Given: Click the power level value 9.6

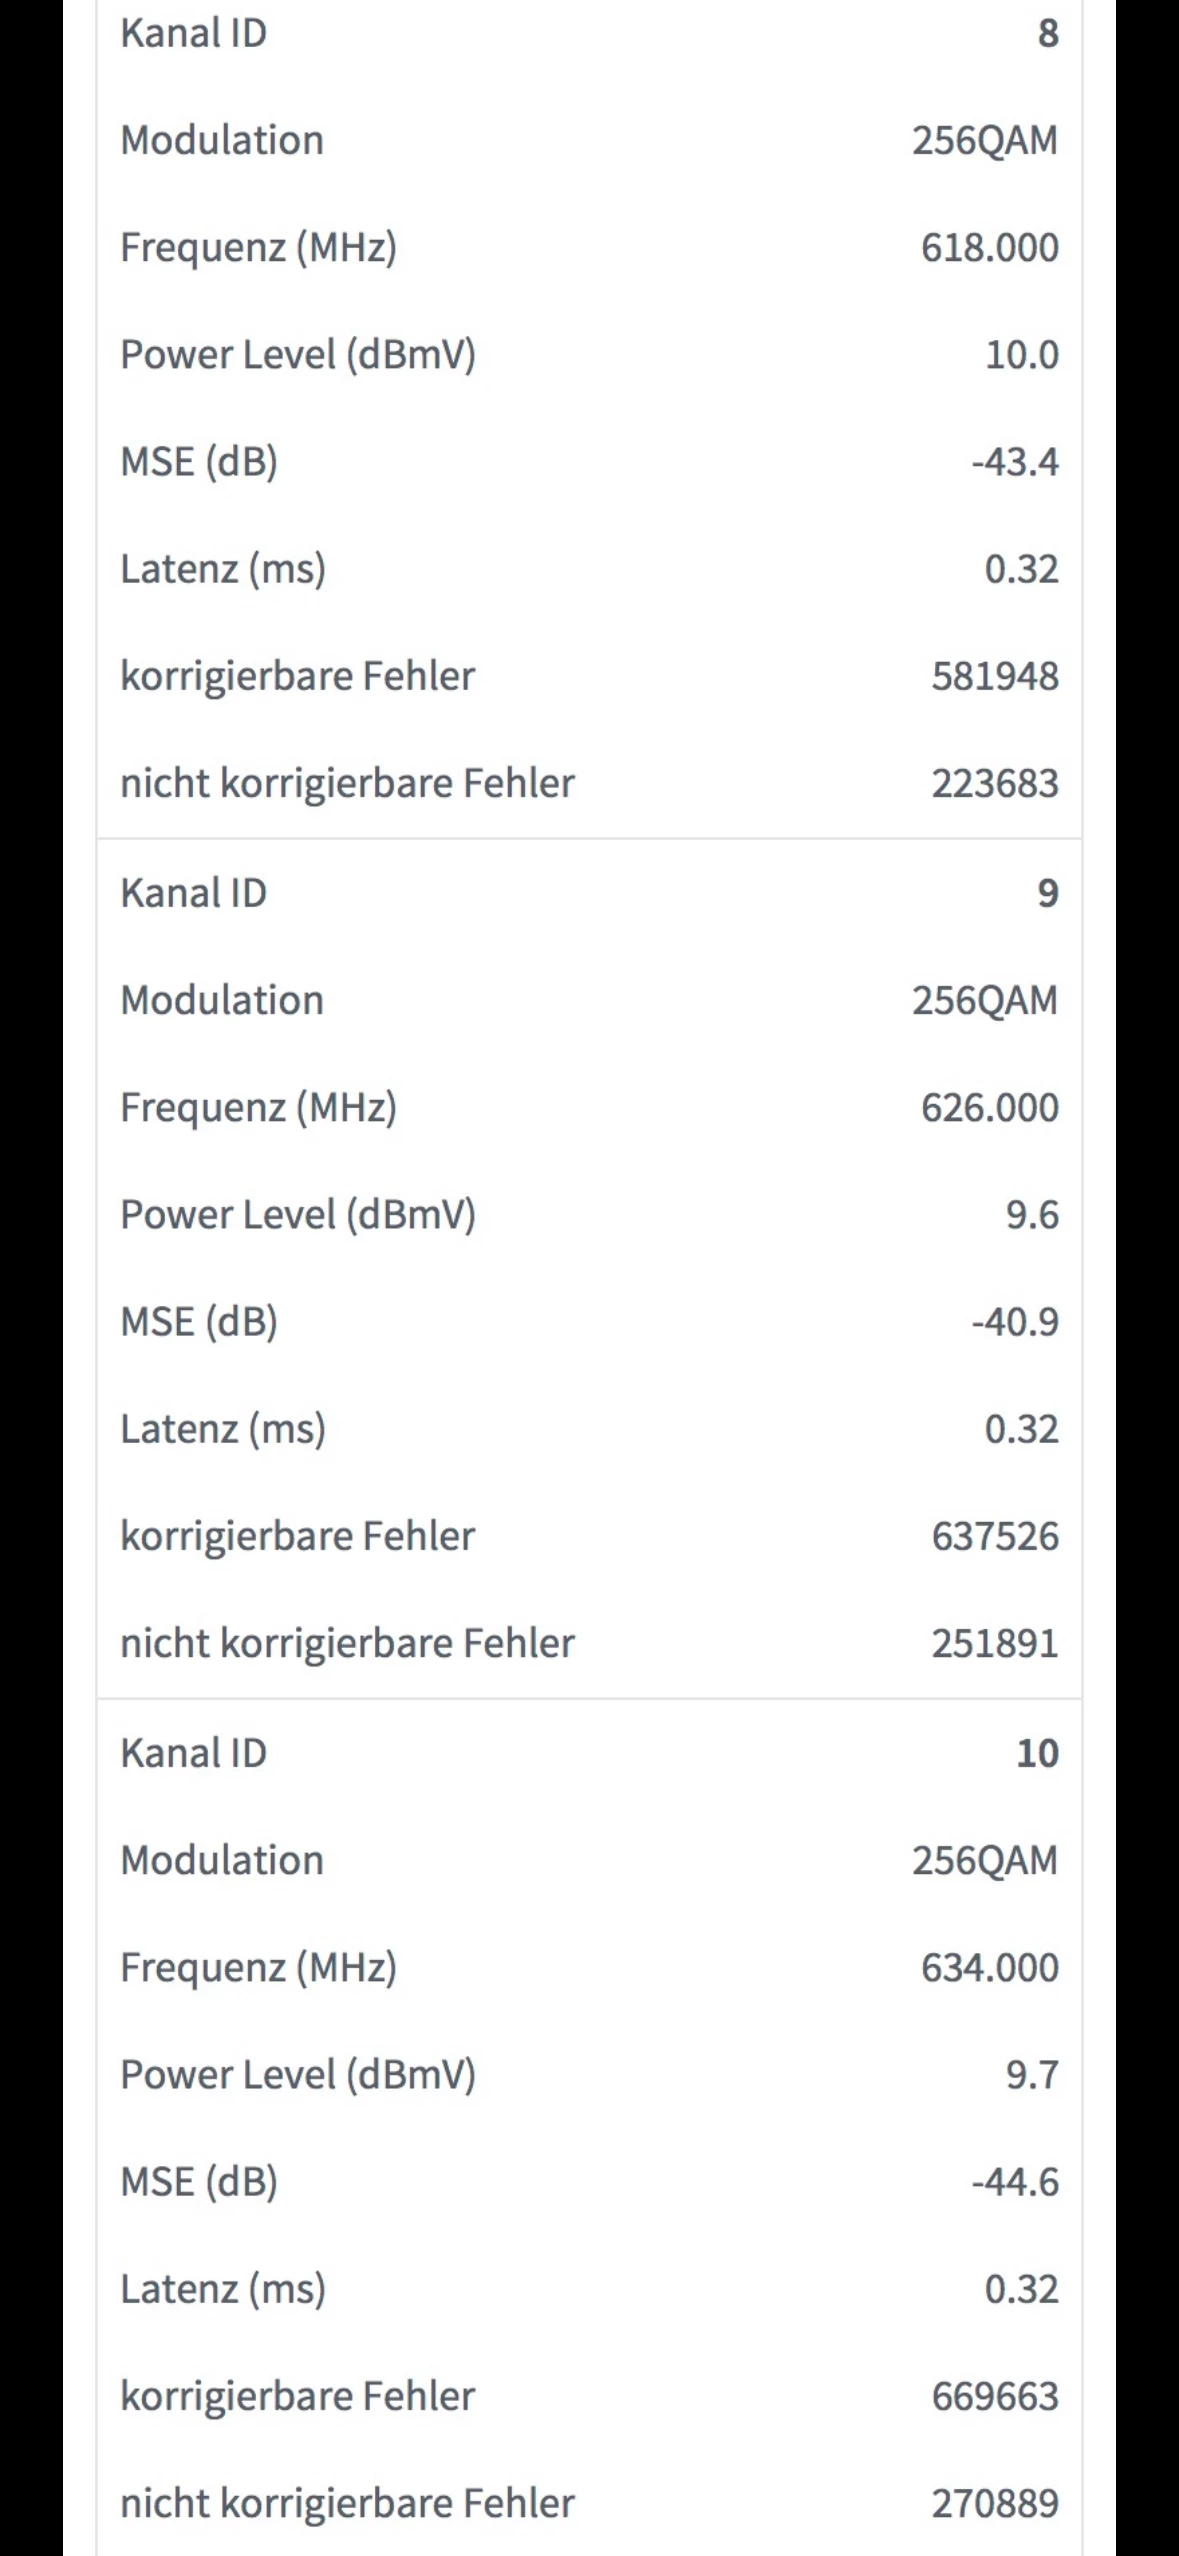Looking at the screenshot, I should [1031, 1214].
